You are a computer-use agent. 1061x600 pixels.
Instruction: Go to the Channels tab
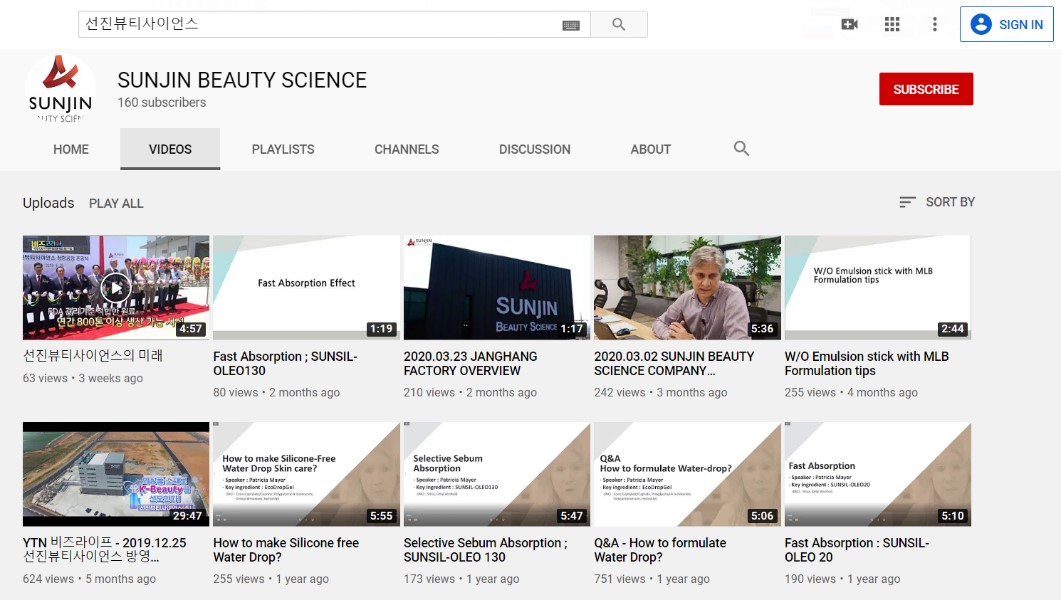407,149
